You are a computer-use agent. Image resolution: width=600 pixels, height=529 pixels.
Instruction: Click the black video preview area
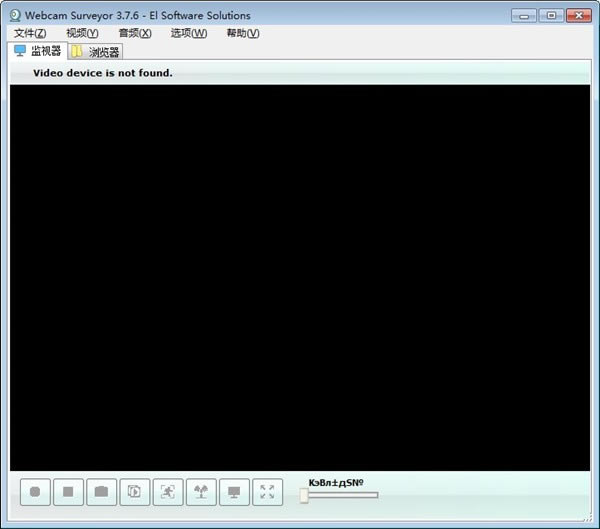tap(300, 278)
